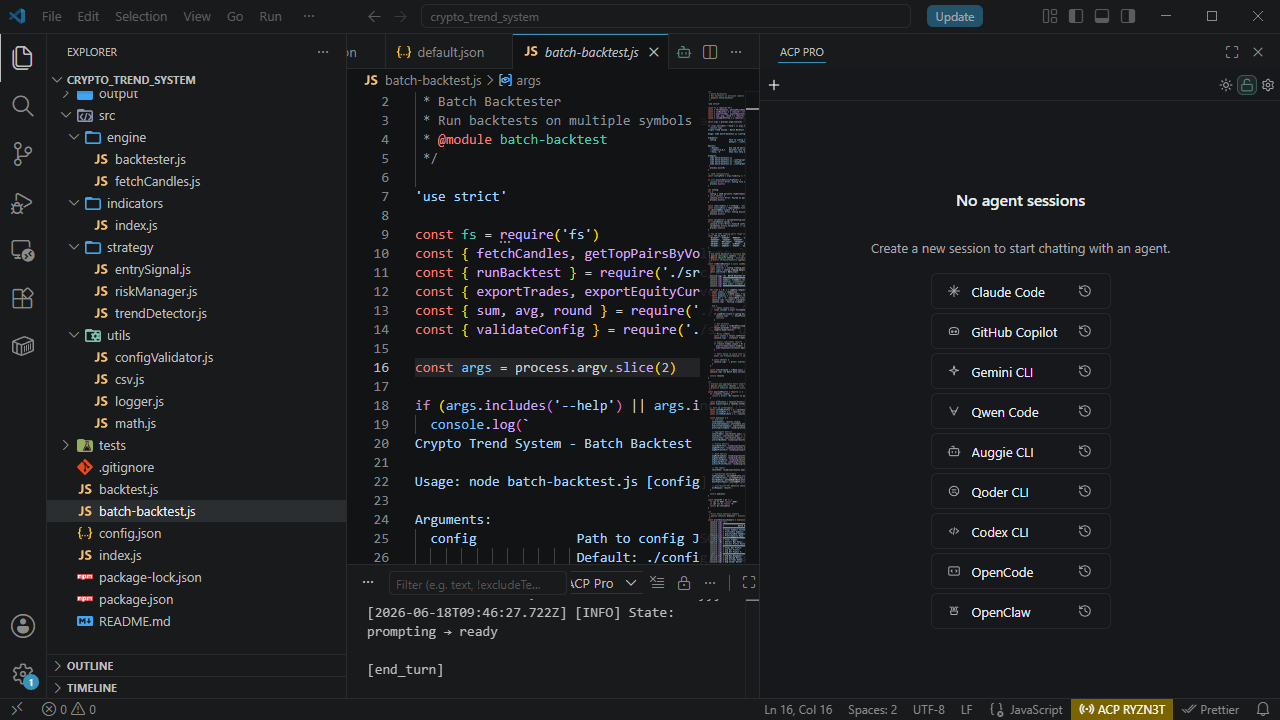Show OpenClaw session history

(x=1085, y=612)
